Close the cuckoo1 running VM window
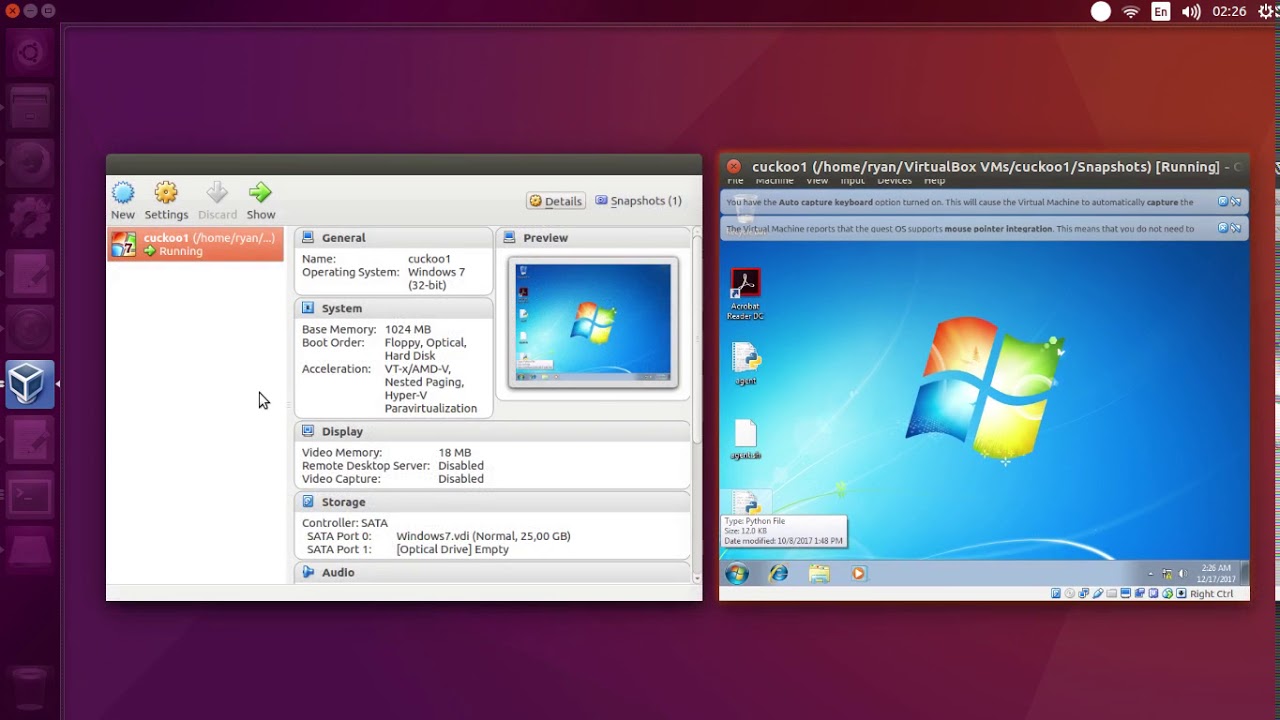1280x720 pixels. (x=733, y=167)
